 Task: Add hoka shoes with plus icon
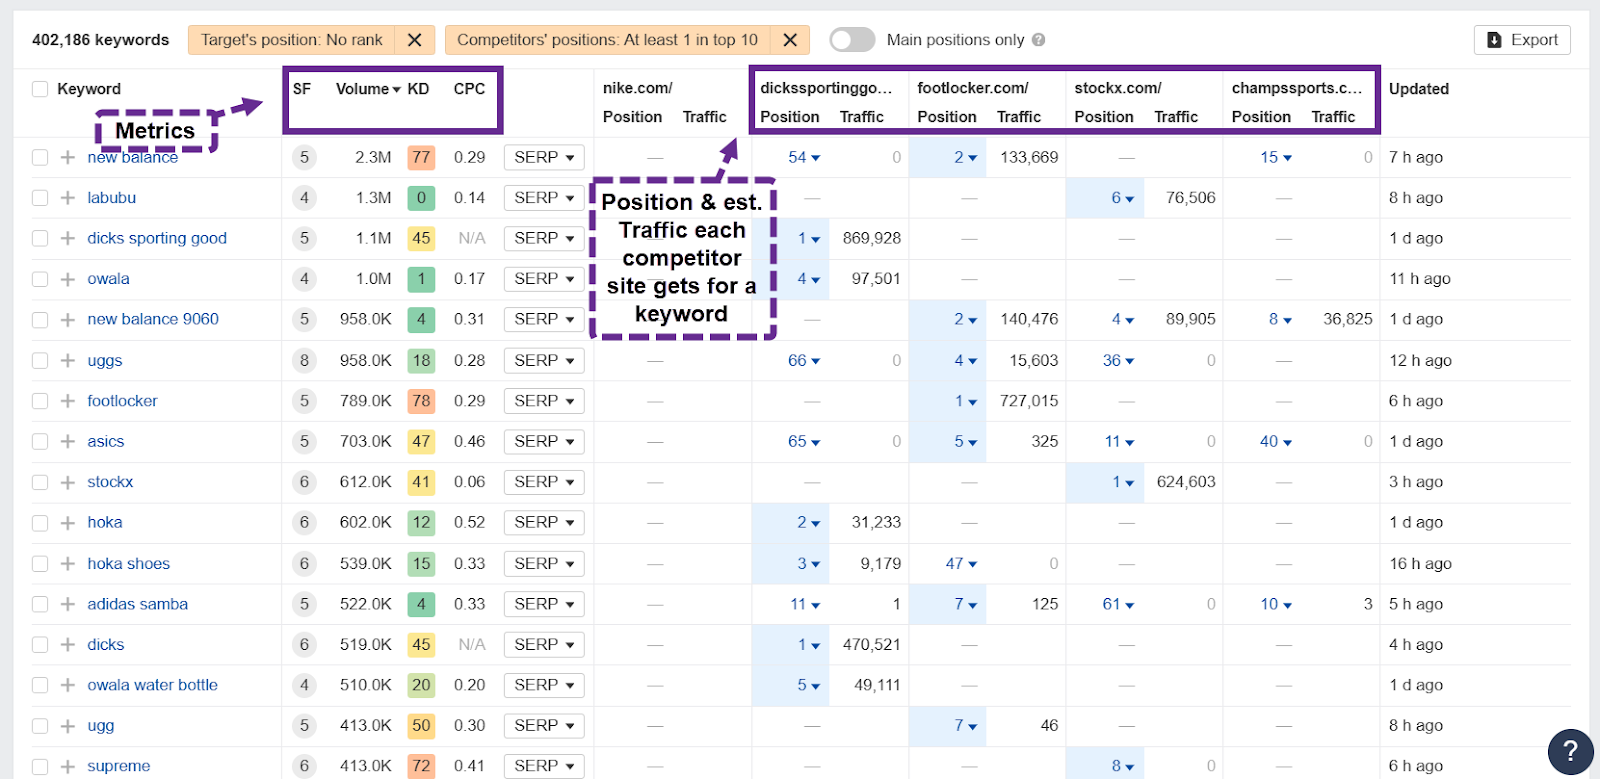click(68, 564)
